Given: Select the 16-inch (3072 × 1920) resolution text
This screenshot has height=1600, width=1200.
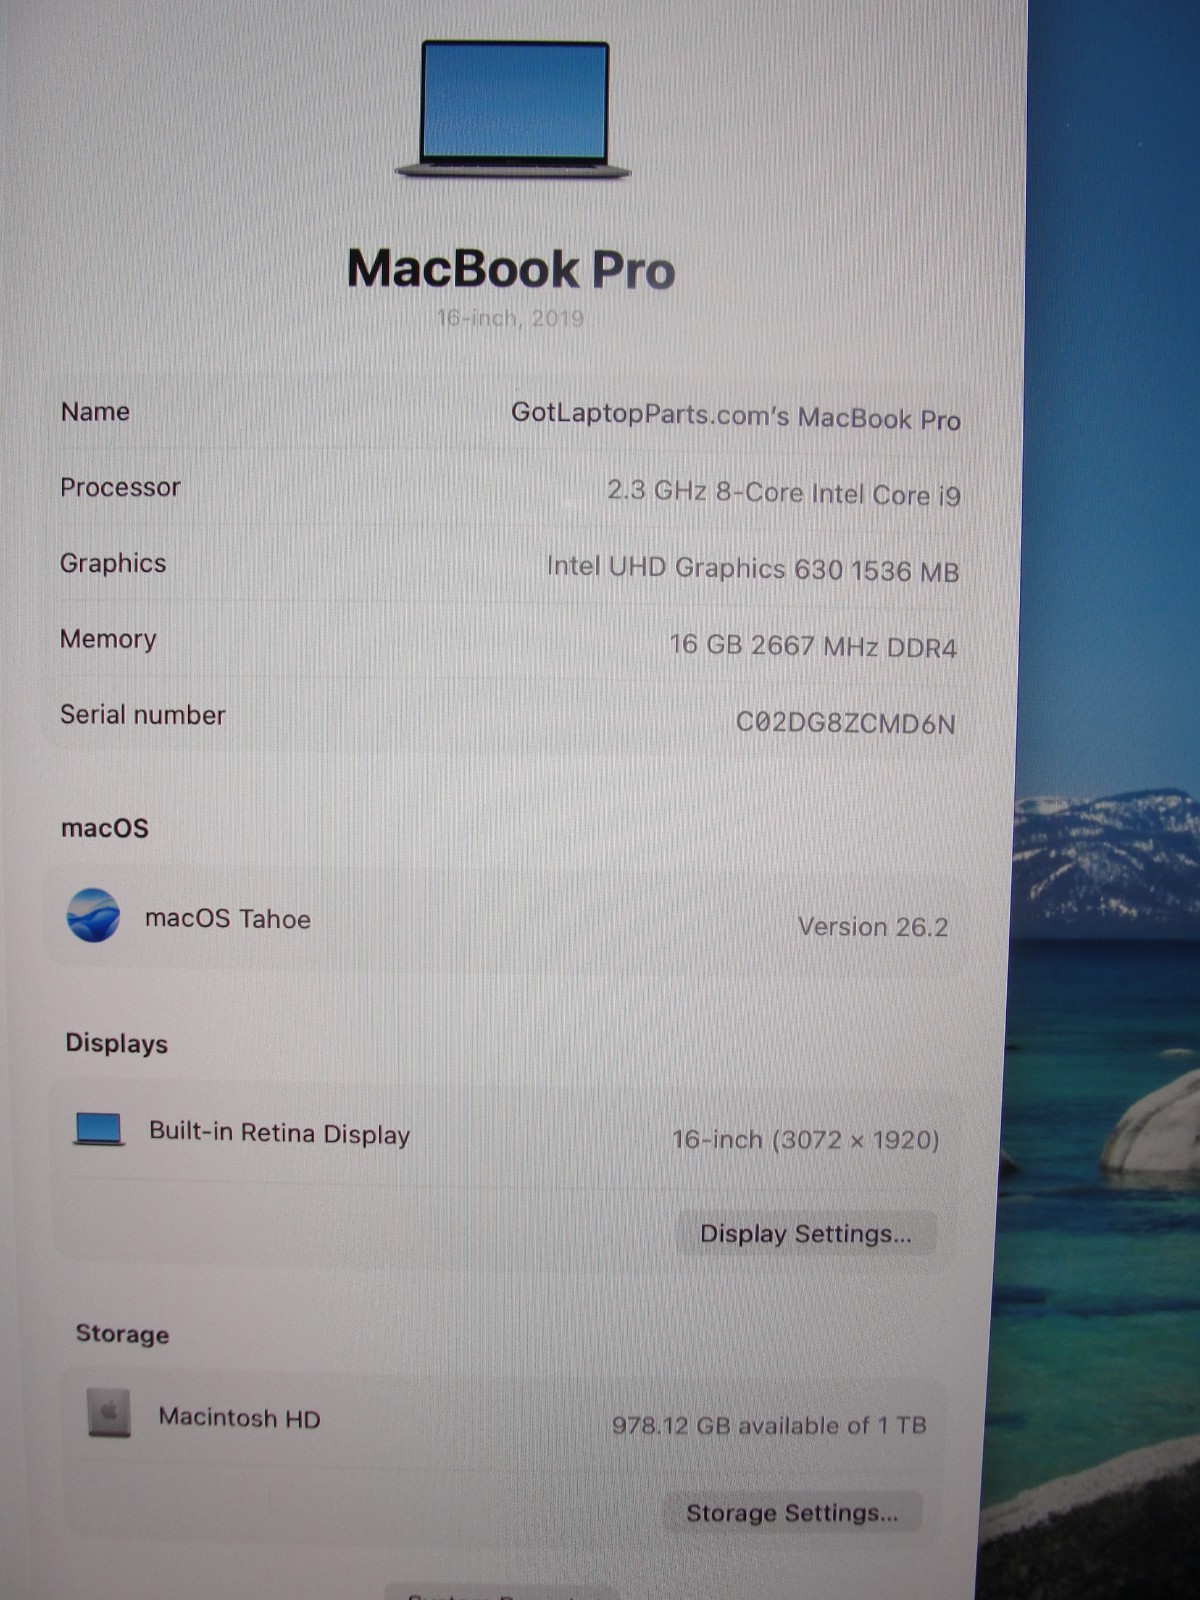Looking at the screenshot, I should [806, 1140].
